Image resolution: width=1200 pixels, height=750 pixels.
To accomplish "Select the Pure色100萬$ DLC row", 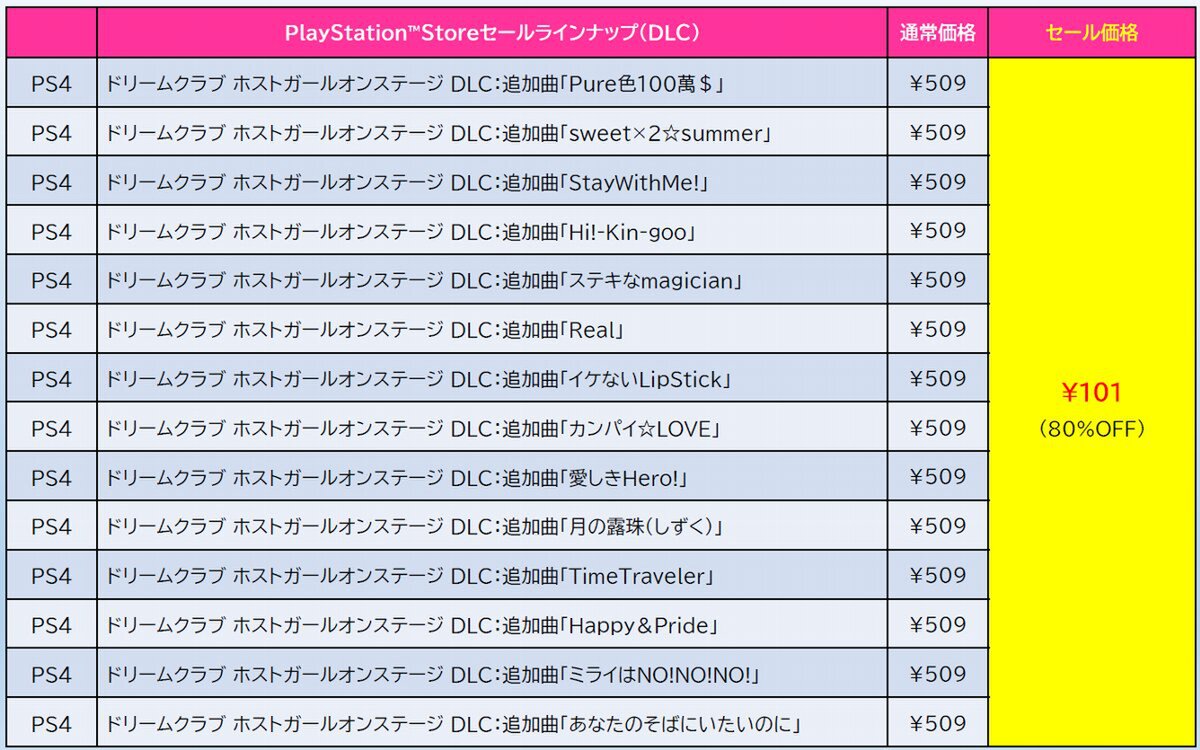I will click(x=414, y=83).
